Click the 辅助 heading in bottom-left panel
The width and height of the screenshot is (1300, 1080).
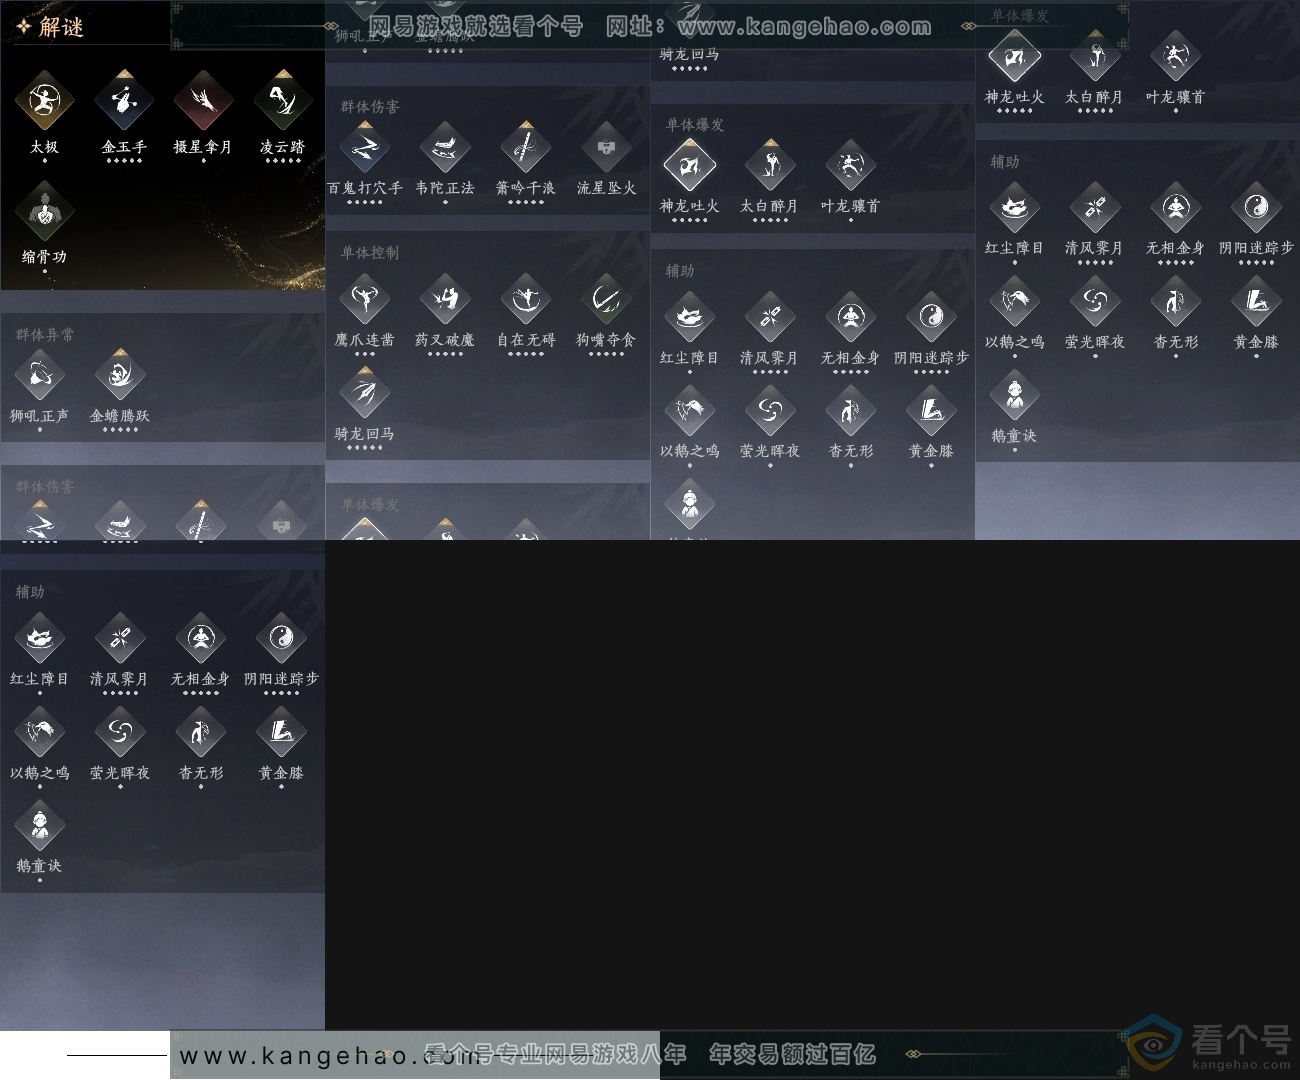30,592
